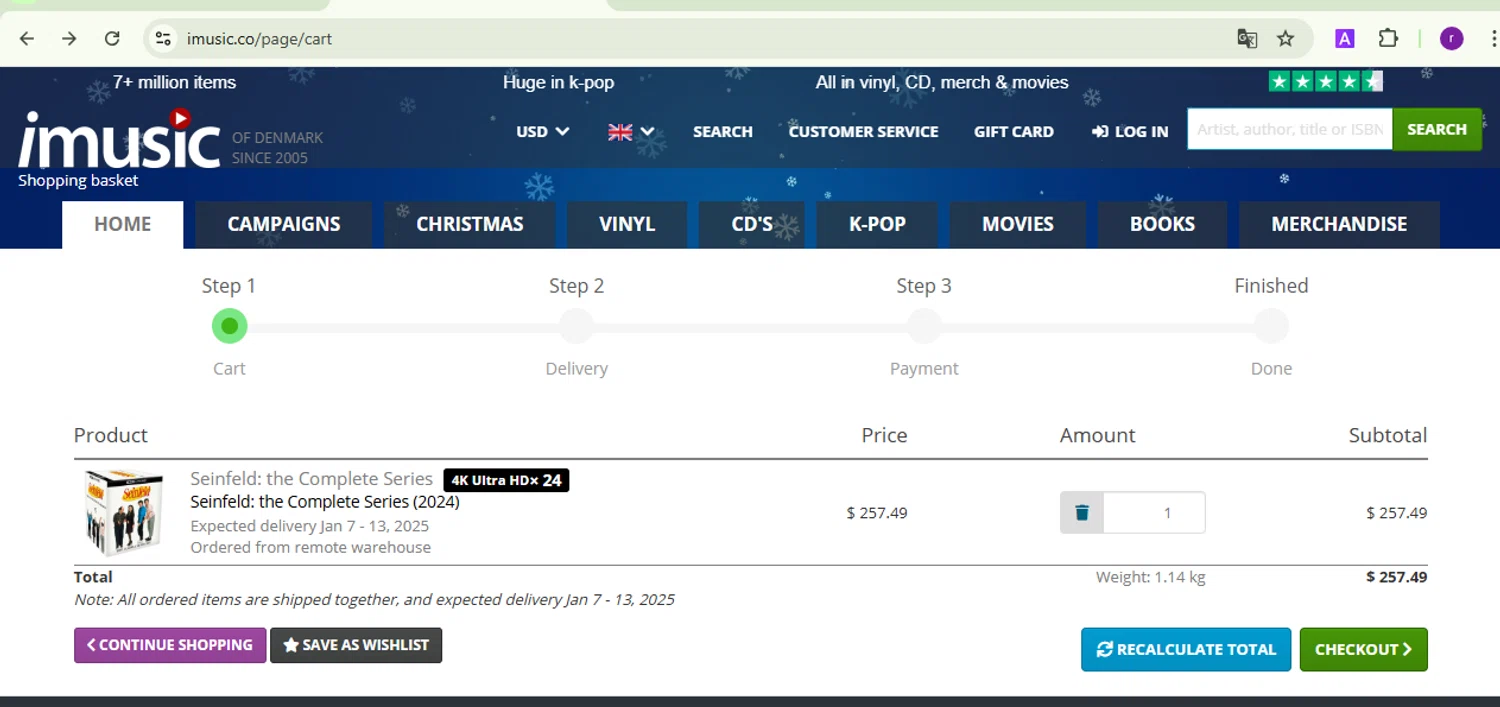Click the translate page icon
Screen dimensions: 1500x707
coord(1247,39)
